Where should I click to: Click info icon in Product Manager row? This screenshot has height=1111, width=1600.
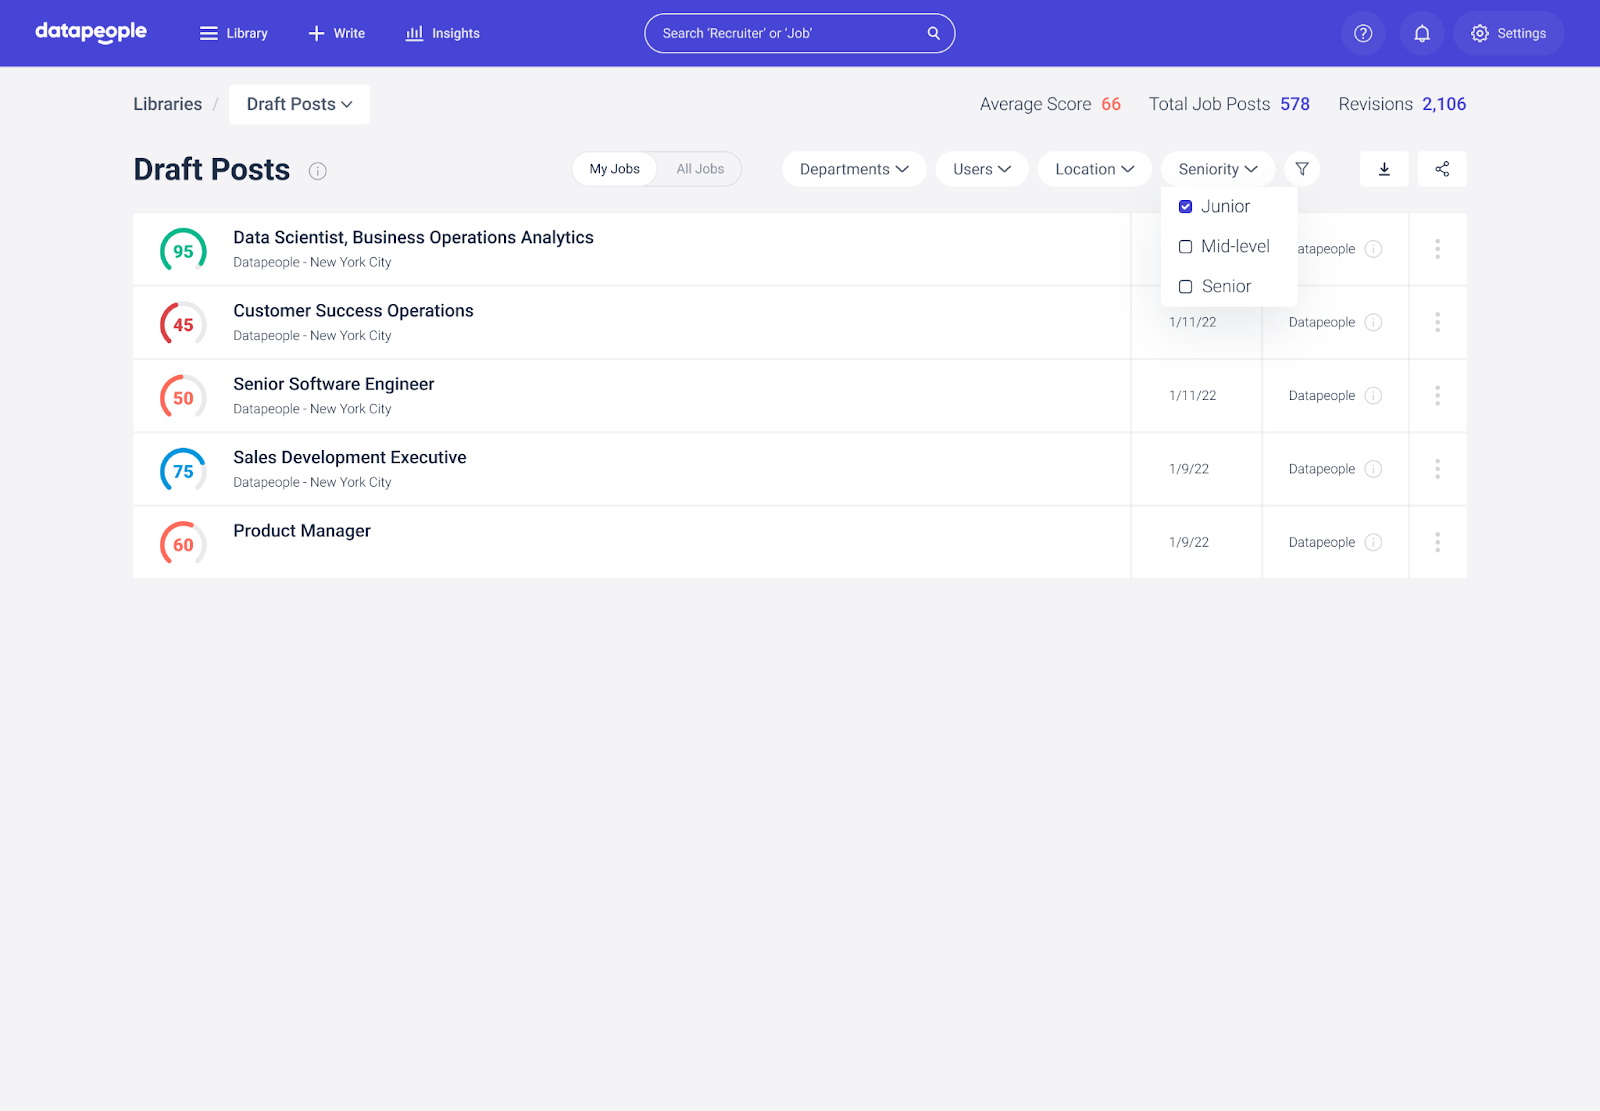pos(1374,542)
